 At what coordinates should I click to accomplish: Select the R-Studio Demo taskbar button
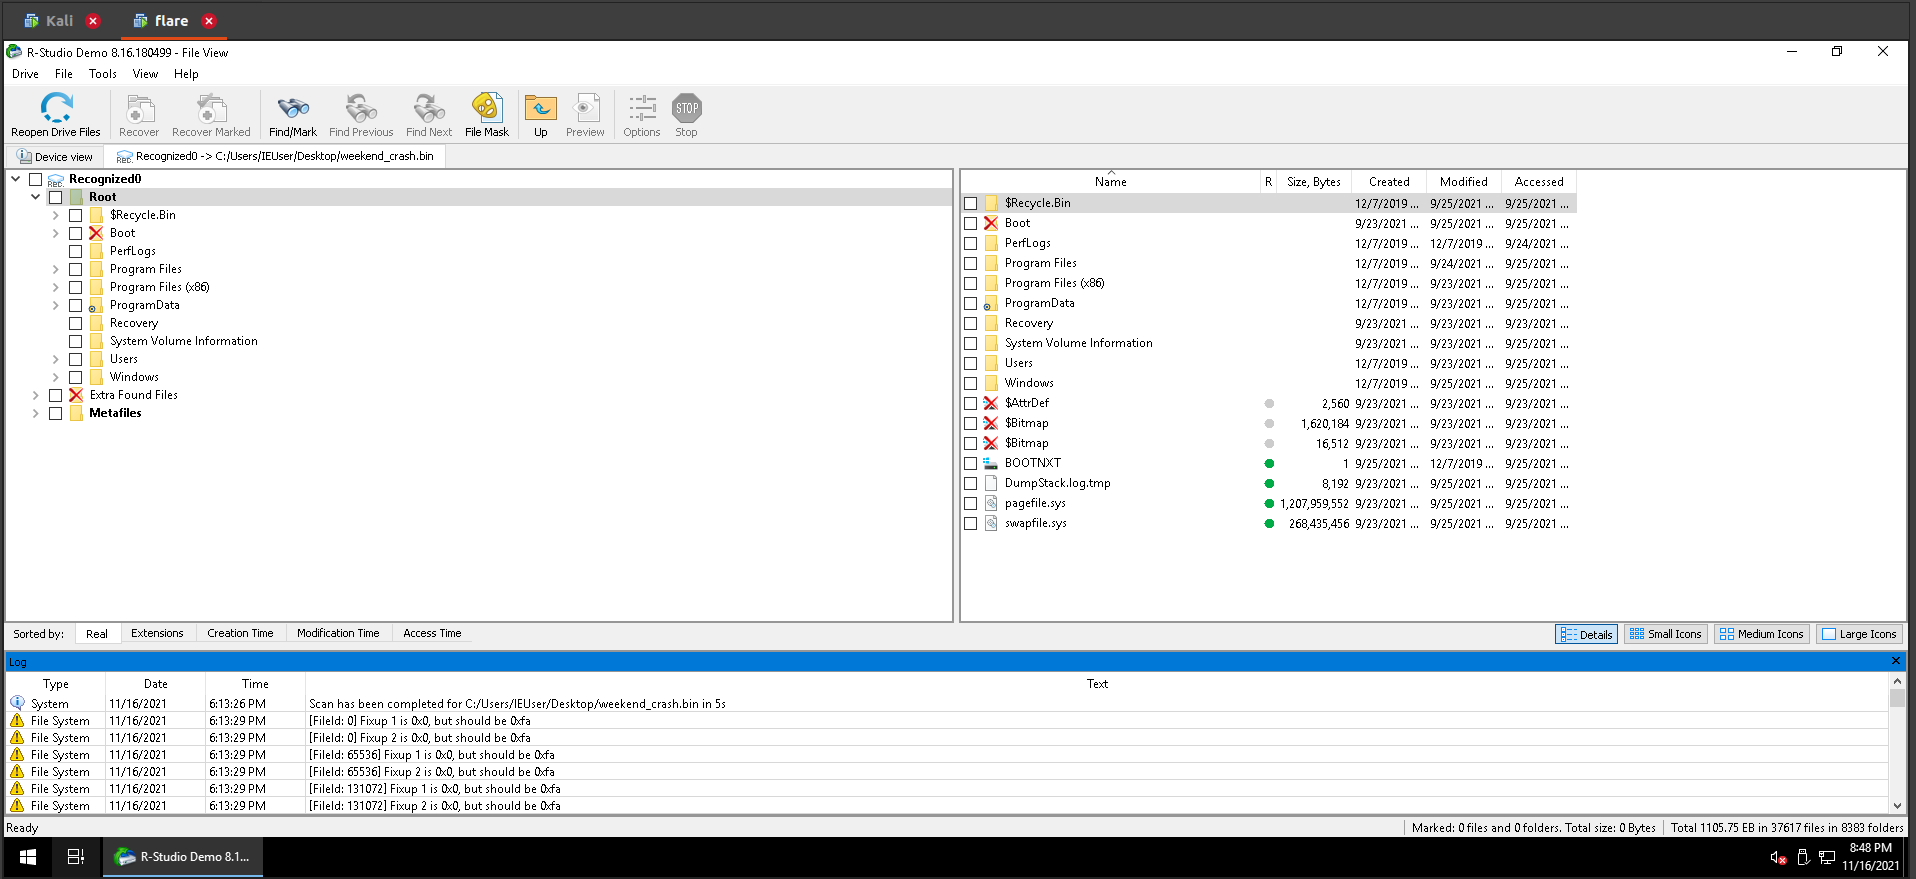click(x=183, y=857)
